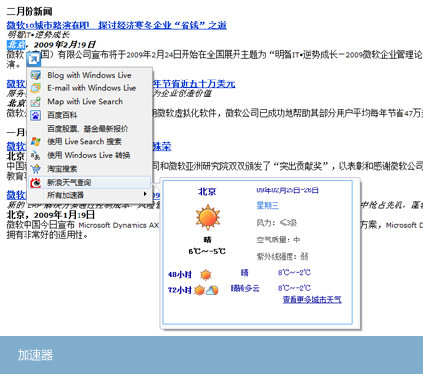
Task: Click the Taobao shopping cart icon
Action: (36, 169)
